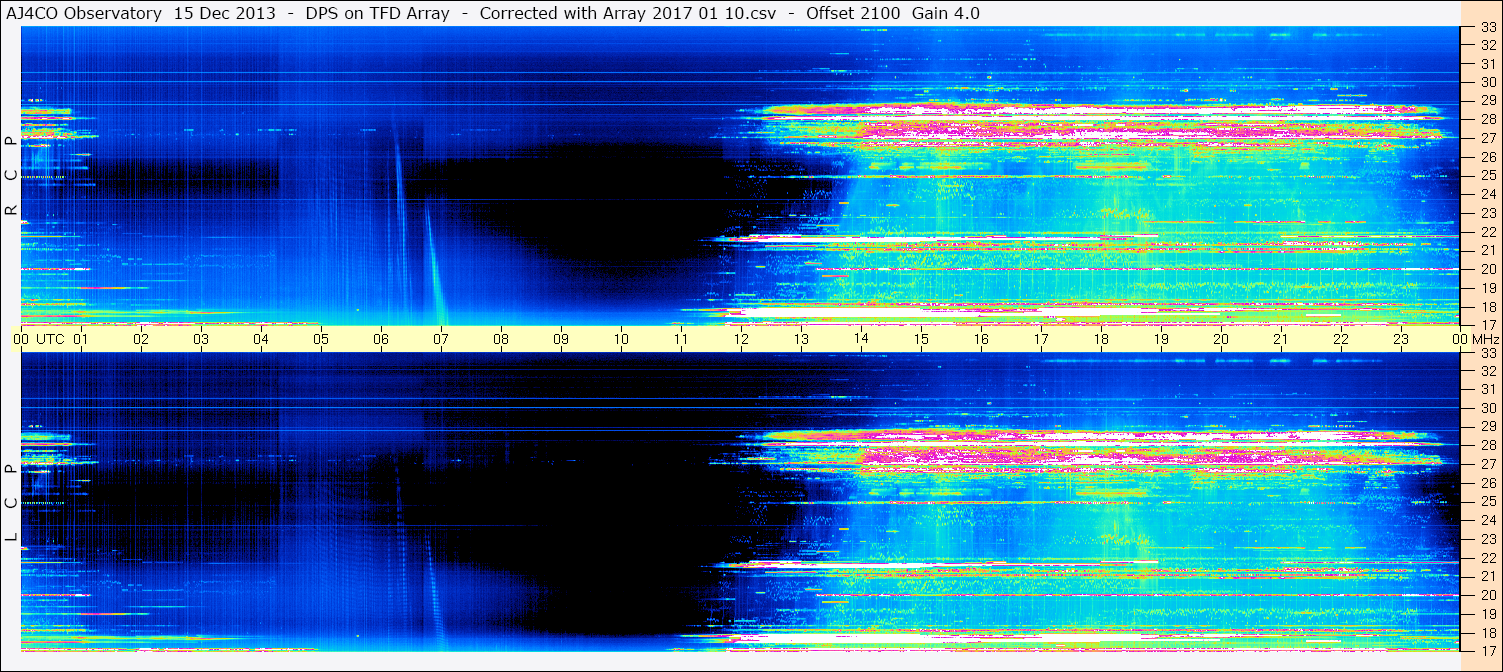The width and height of the screenshot is (1503, 672).
Task: Click the 28 MHz tick on RCP panel
Action: pos(1487,120)
